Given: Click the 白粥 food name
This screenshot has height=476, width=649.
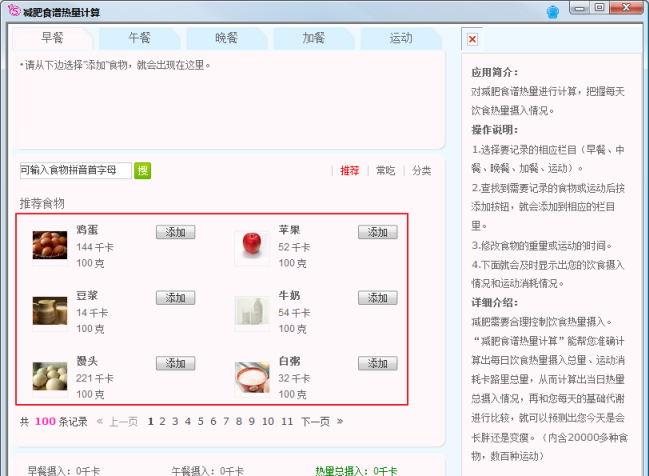Looking at the screenshot, I should point(289,361).
